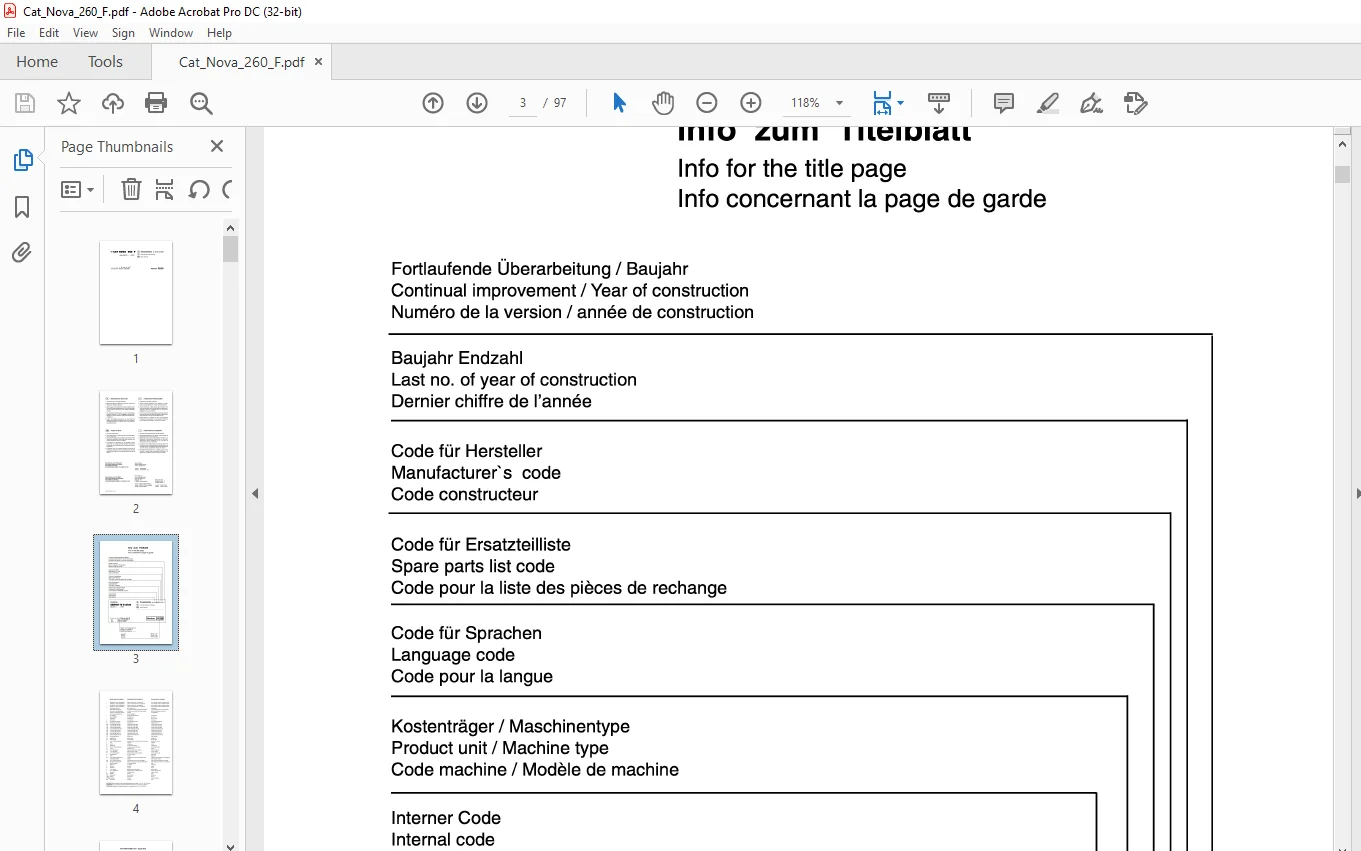Switch to the Tools tab
The width and height of the screenshot is (1361, 851).
click(105, 62)
